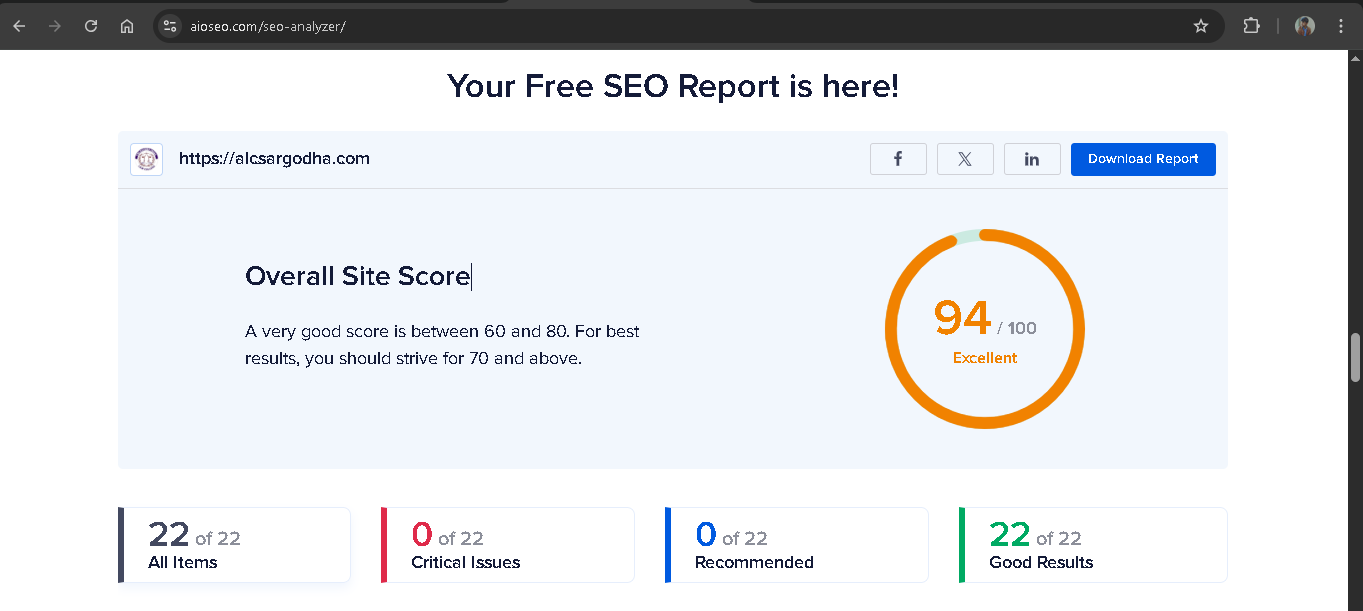Click the Your Free SEO Report heading
The height and width of the screenshot is (611, 1363).
tap(673, 86)
